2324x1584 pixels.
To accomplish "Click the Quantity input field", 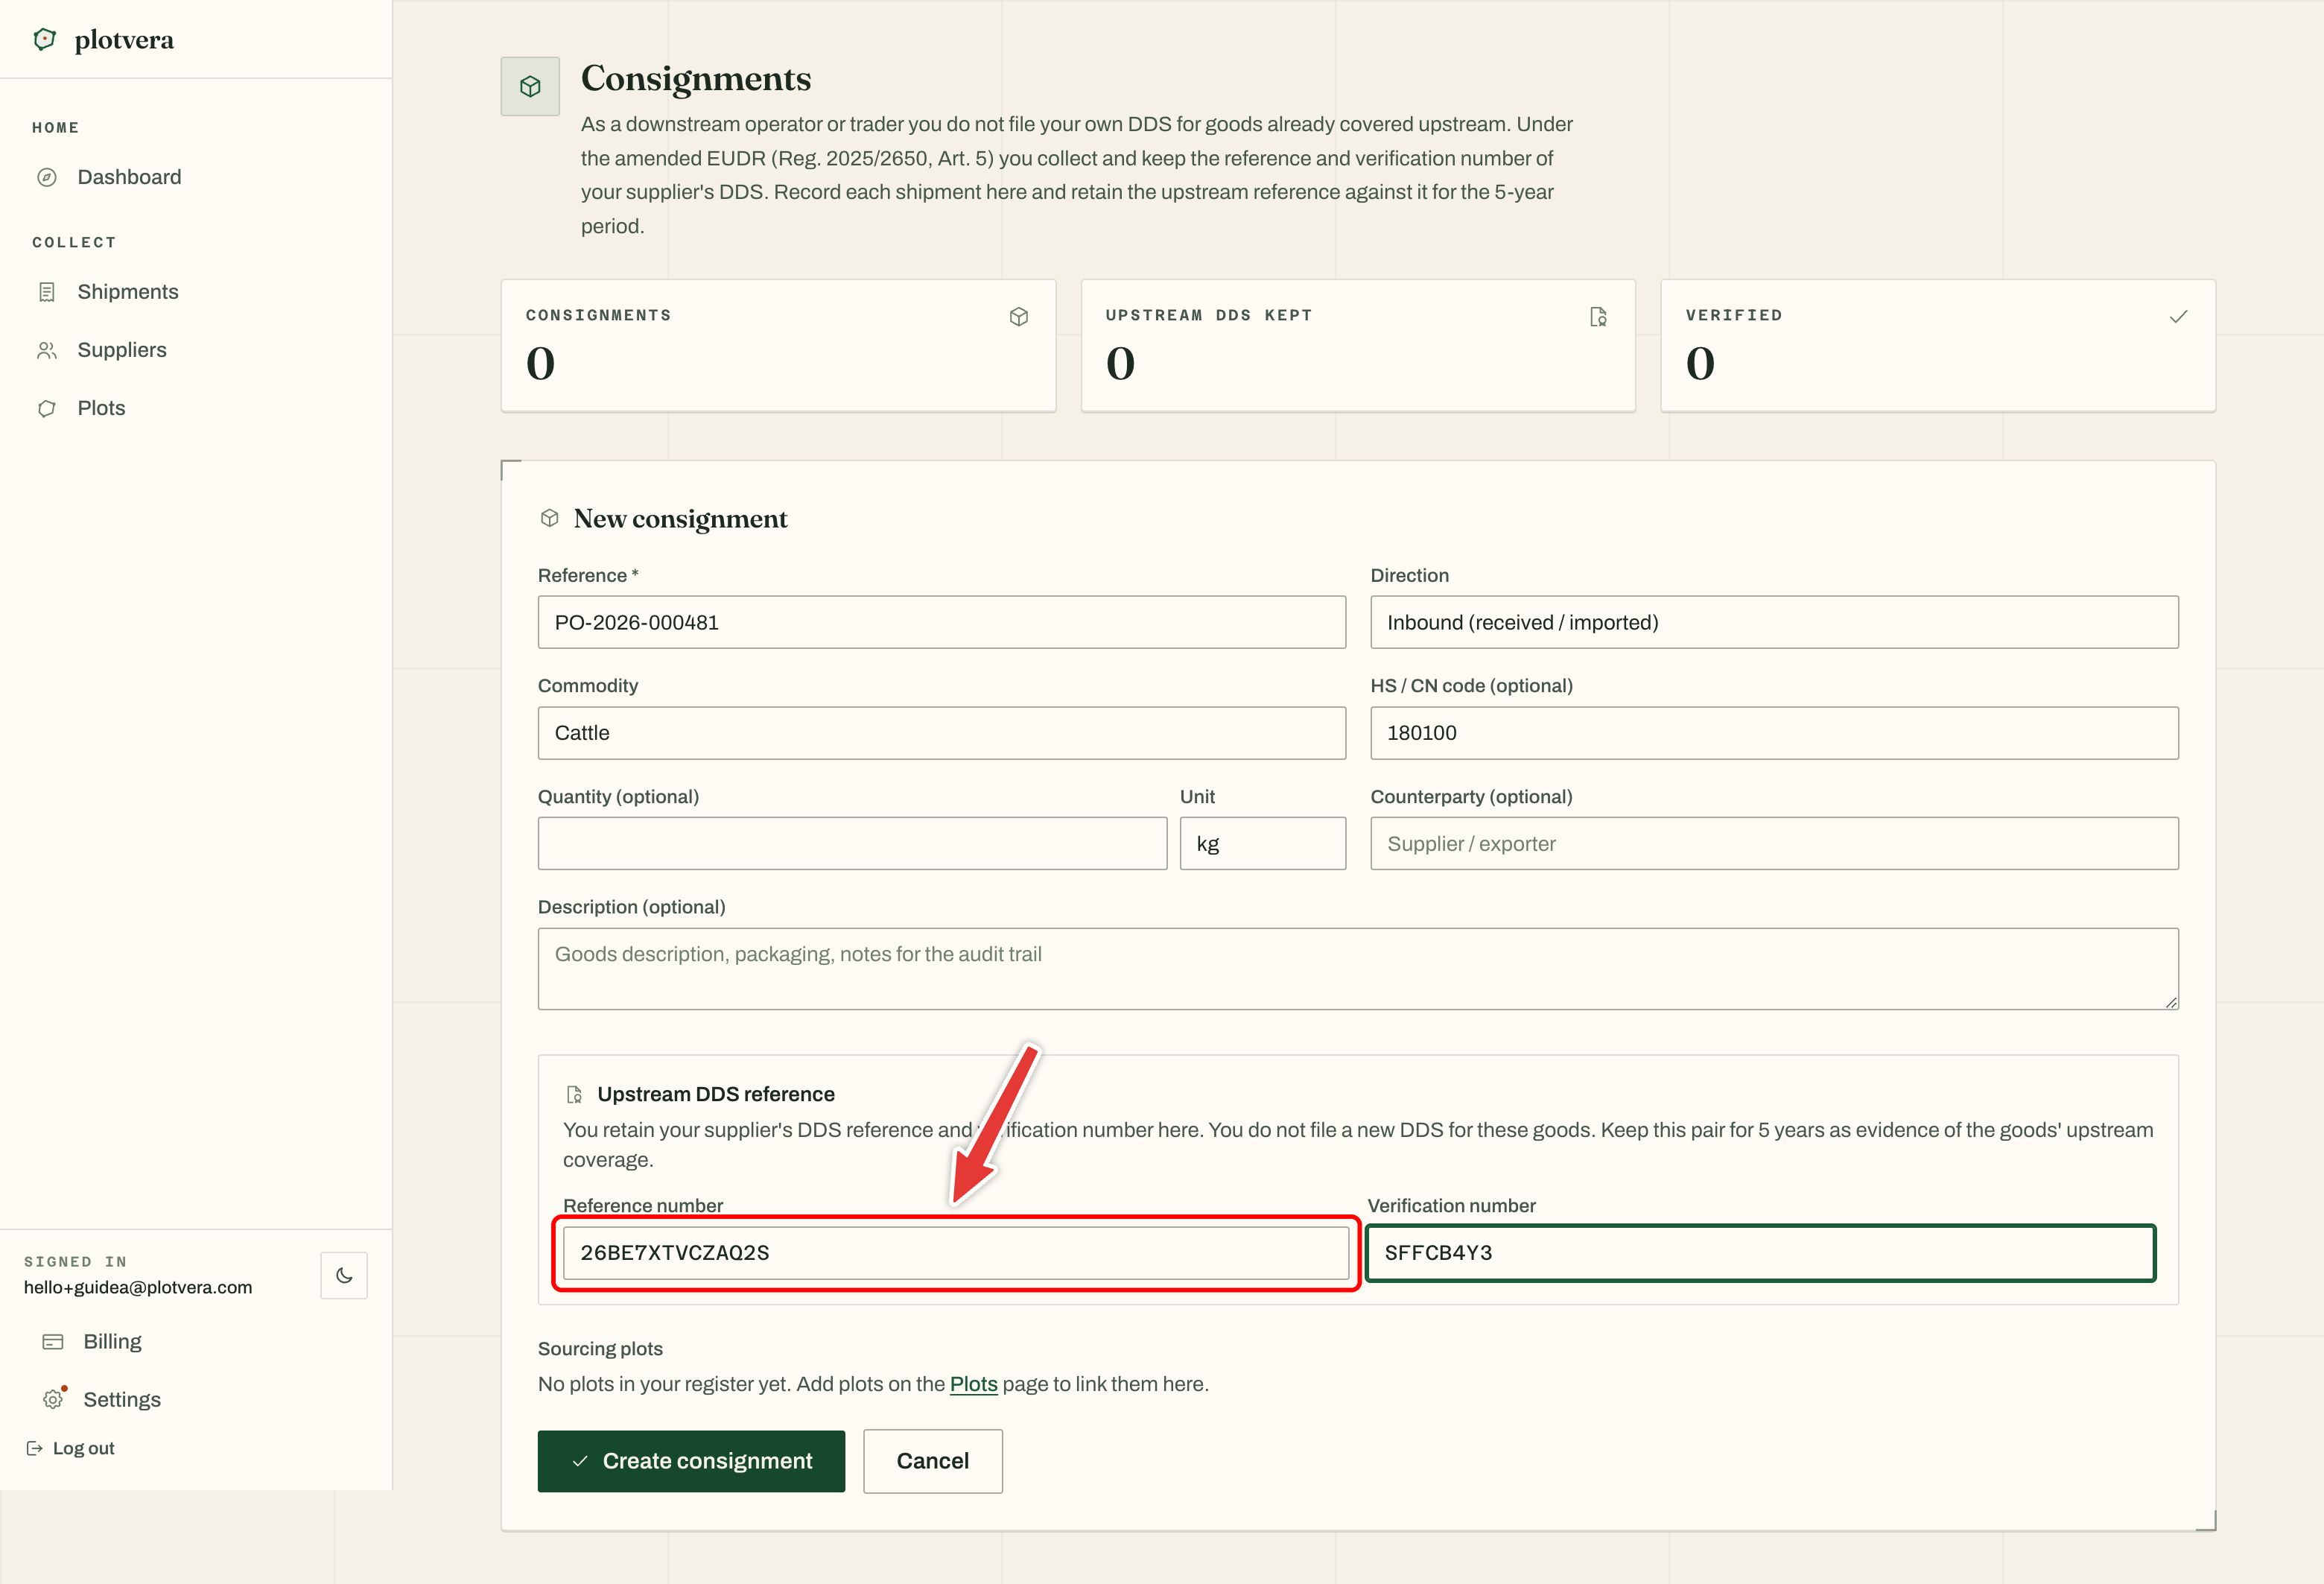I will point(852,843).
